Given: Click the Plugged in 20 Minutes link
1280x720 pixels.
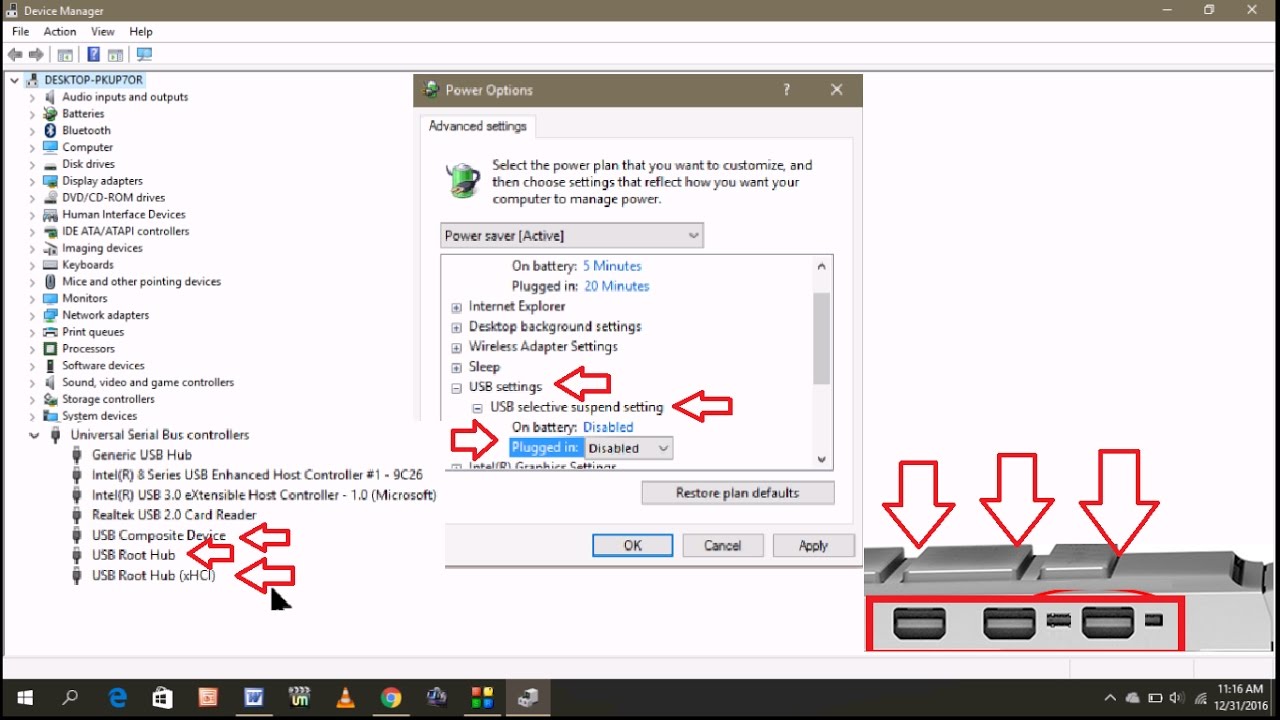Looking at the screenshot, I should (x=617, y=286).
